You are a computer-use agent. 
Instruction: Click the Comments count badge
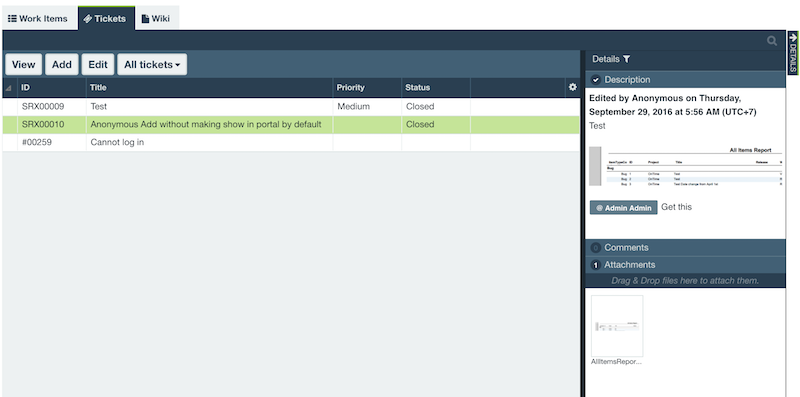point(595,247)
